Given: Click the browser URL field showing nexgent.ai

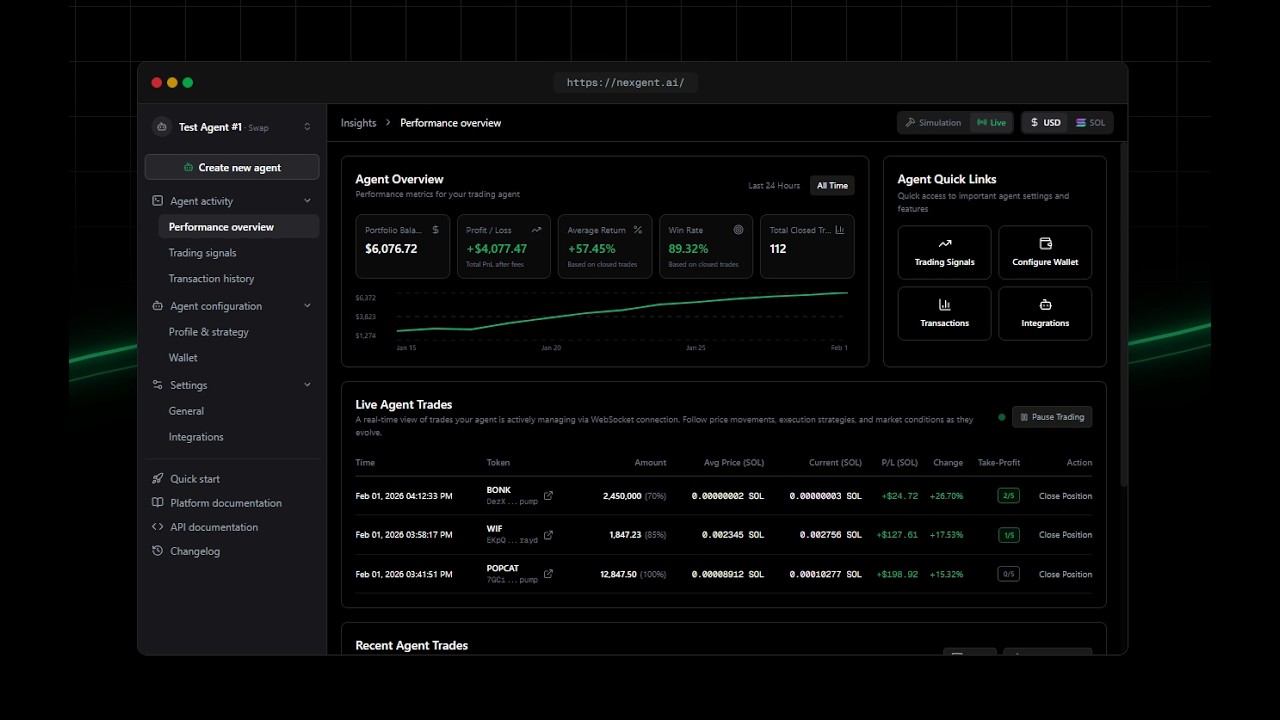Looking at the screenshot, I should (x=626, y=83).
